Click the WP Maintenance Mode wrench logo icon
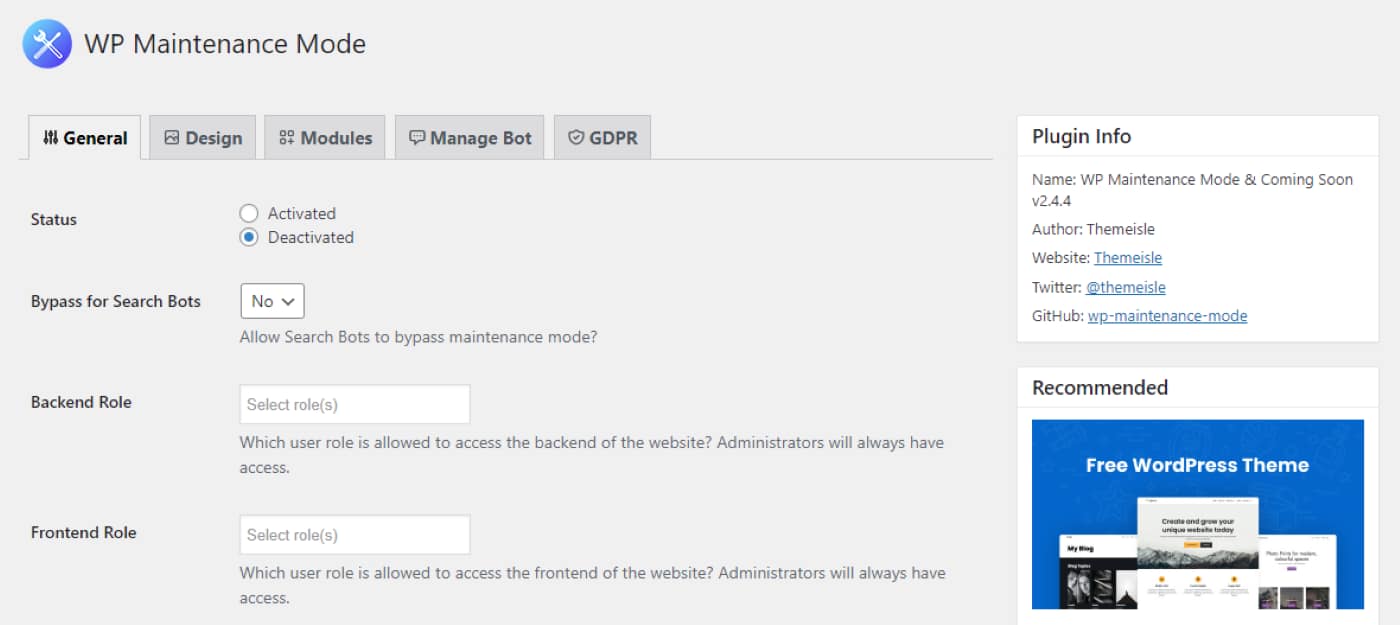The image size is (1400, 625). click(x=46, y=43)
